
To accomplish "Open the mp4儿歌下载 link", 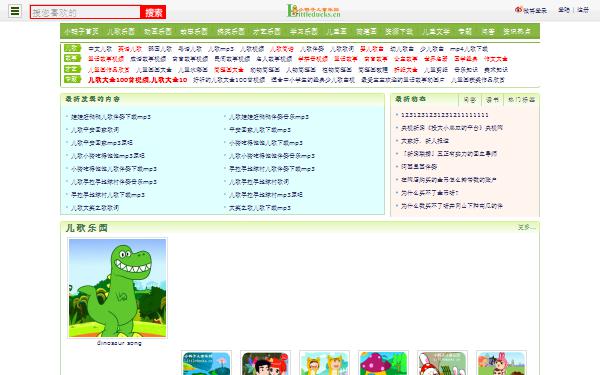I will 469,49.
